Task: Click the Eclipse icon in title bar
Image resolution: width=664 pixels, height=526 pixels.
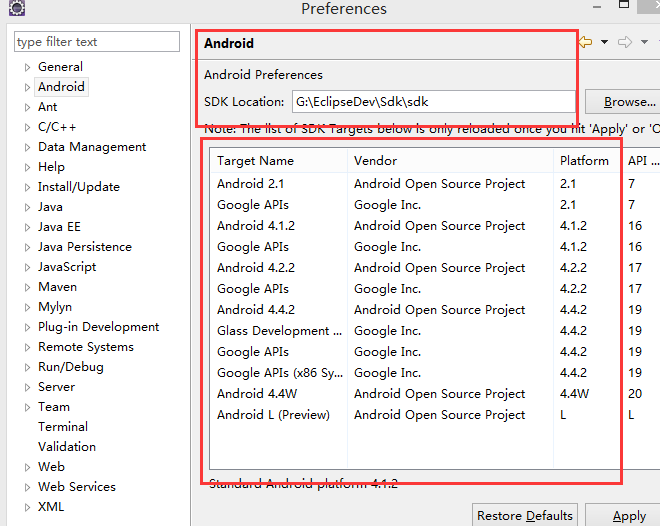Action: tap(16, 9)
